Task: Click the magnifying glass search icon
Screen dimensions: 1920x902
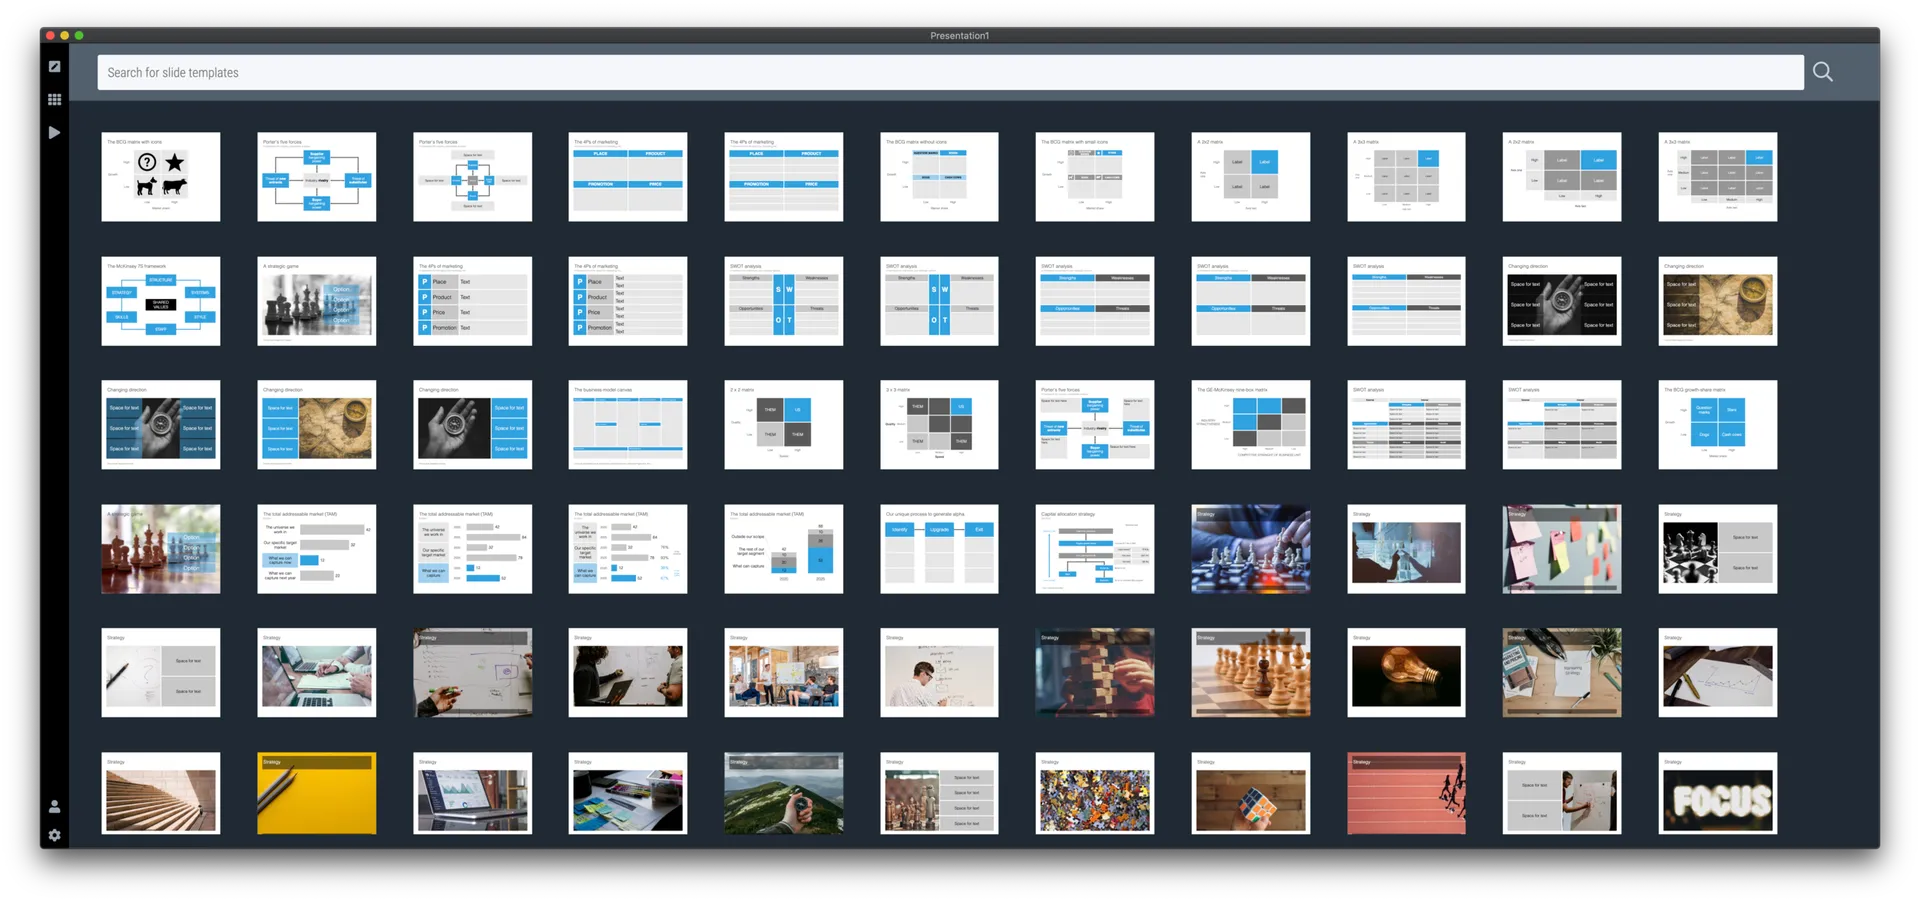Action: coord(1823,72)
